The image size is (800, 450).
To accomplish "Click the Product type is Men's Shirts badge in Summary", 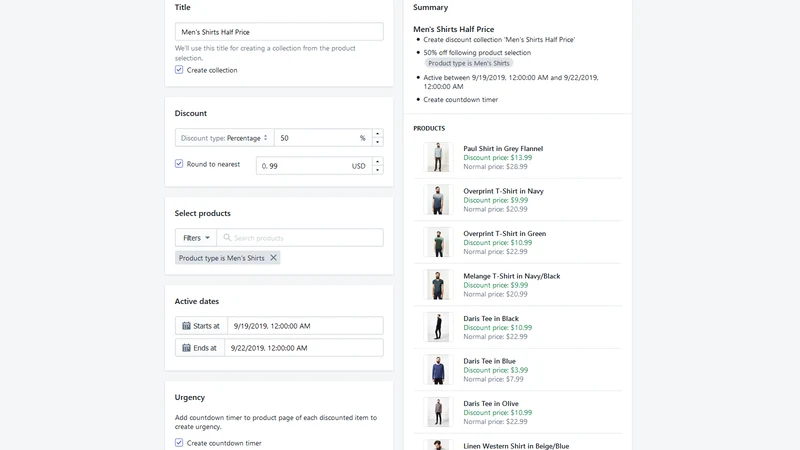I will pos(468,63).
